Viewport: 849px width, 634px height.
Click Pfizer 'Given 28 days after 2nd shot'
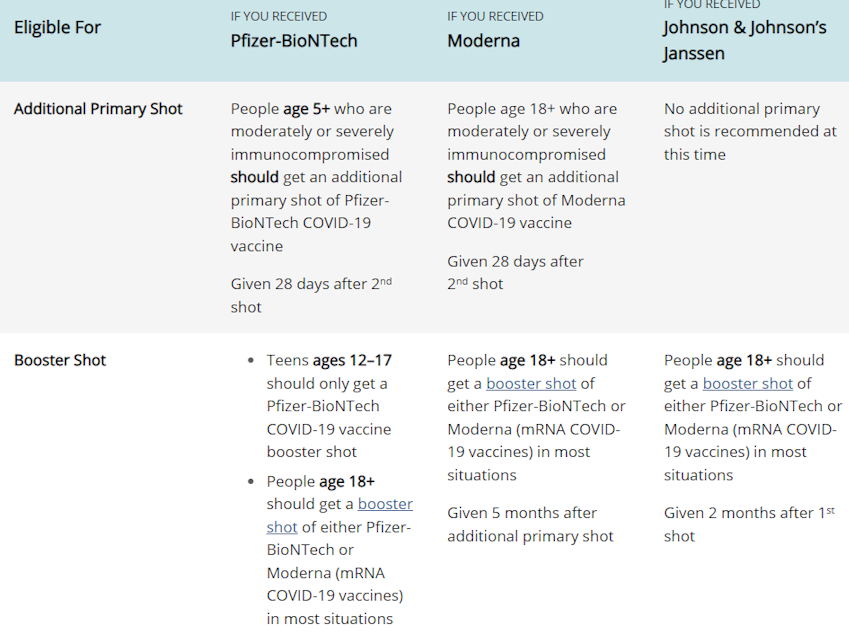coord(311,295)
